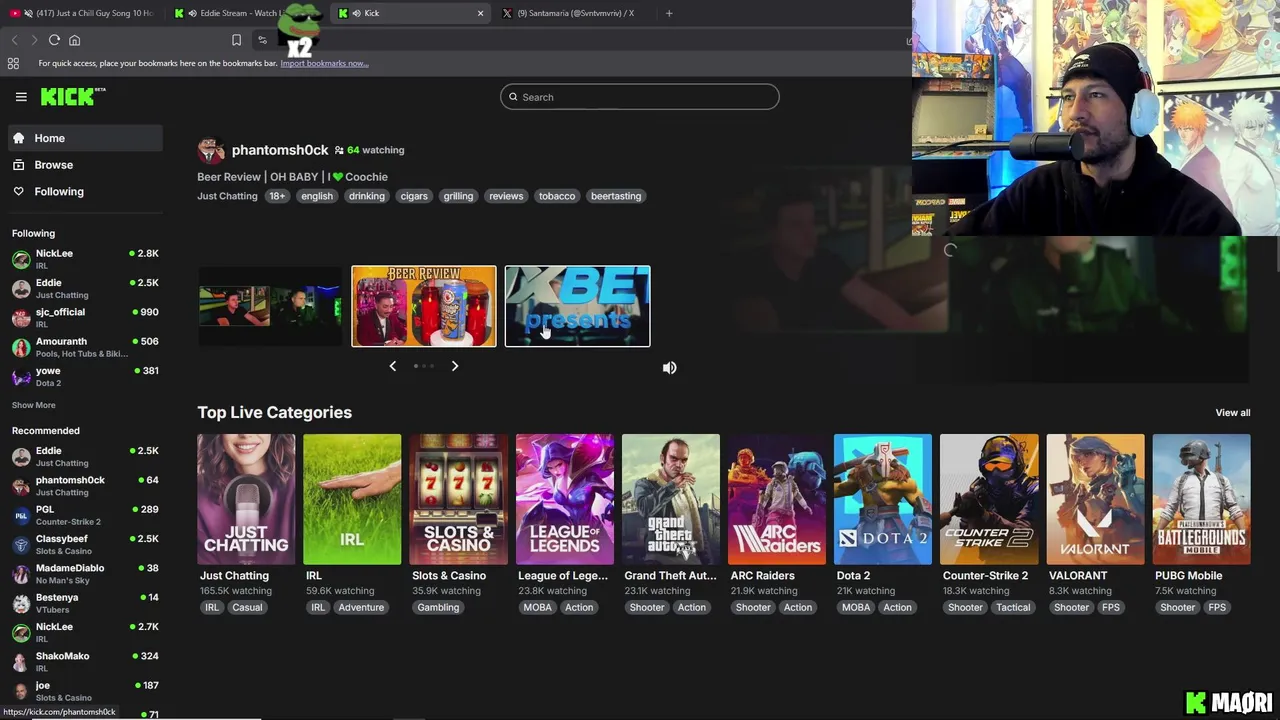The width and height of the screenshot is (1280, 720).
Task: Open the Dota 2 category card
Action: [x=883, y=499]
